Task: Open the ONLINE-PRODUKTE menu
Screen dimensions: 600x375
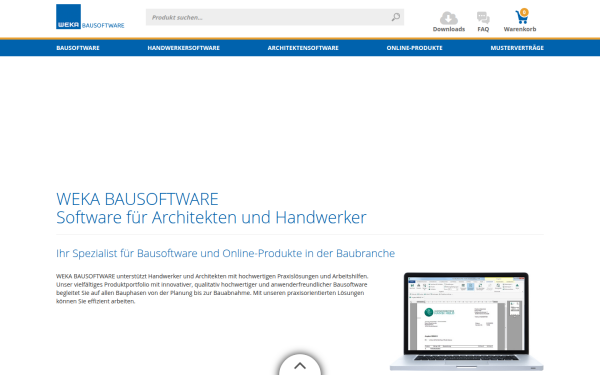Action: tap(414, 48)
